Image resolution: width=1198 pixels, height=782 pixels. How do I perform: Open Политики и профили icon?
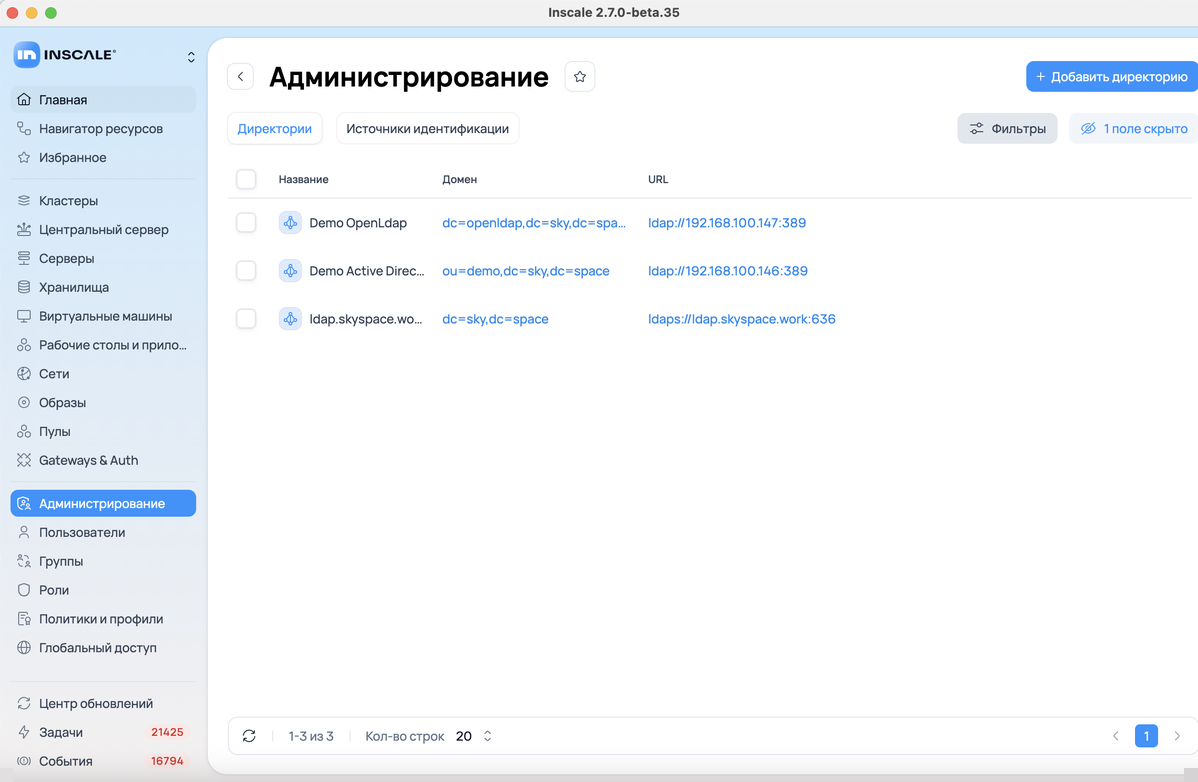click(24, 619)
